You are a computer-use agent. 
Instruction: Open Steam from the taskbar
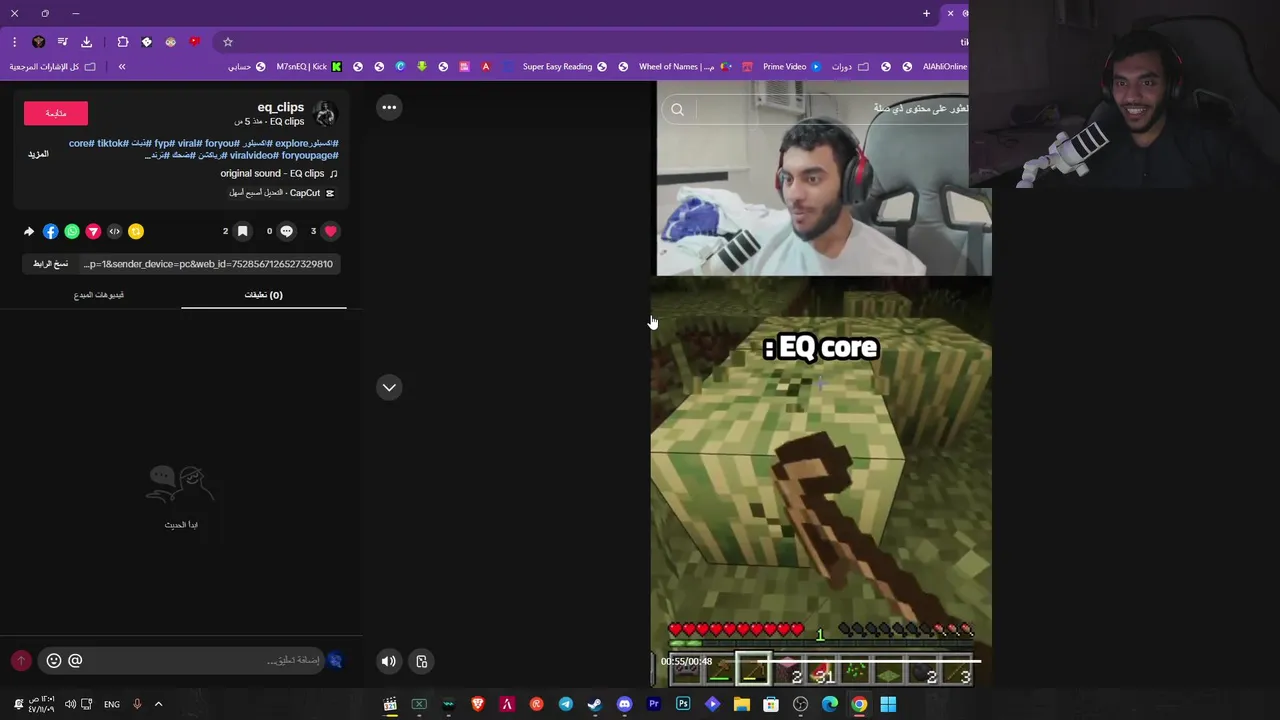coord(595,704)
